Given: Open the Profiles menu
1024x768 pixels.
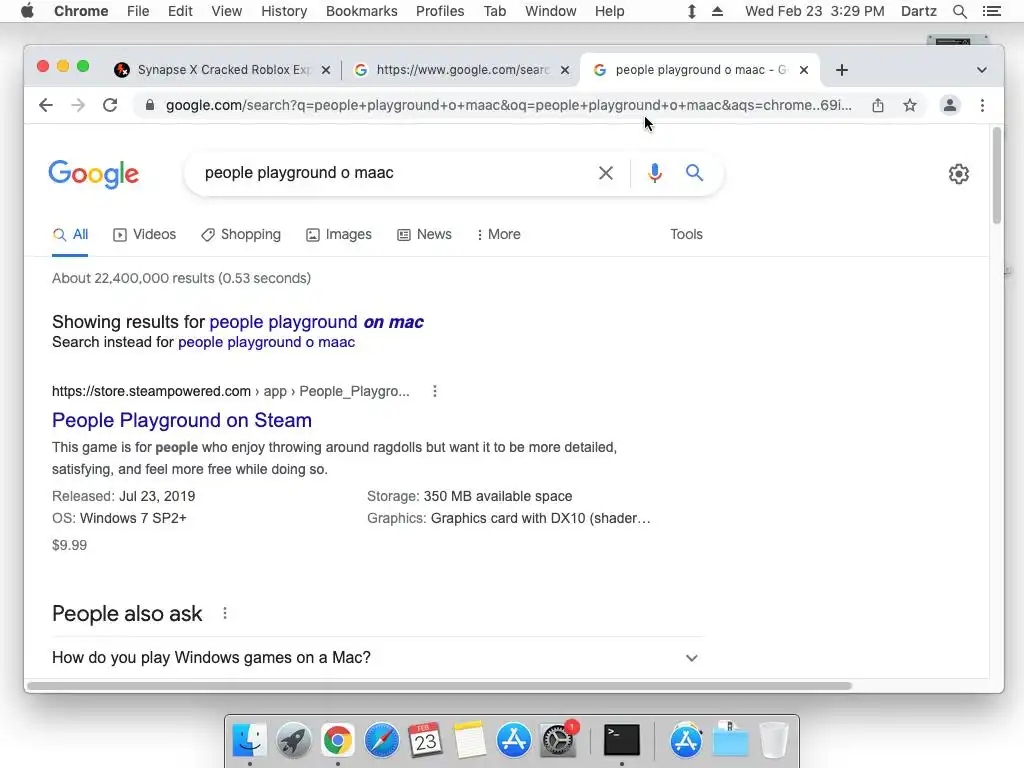Looking at the screenshot, I should (x=440, y=11).
